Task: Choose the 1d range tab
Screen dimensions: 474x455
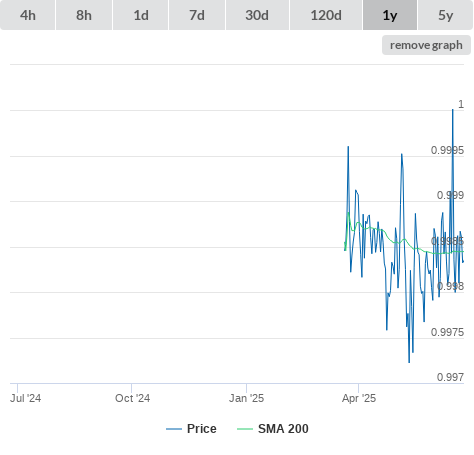Action: point(141,15)
